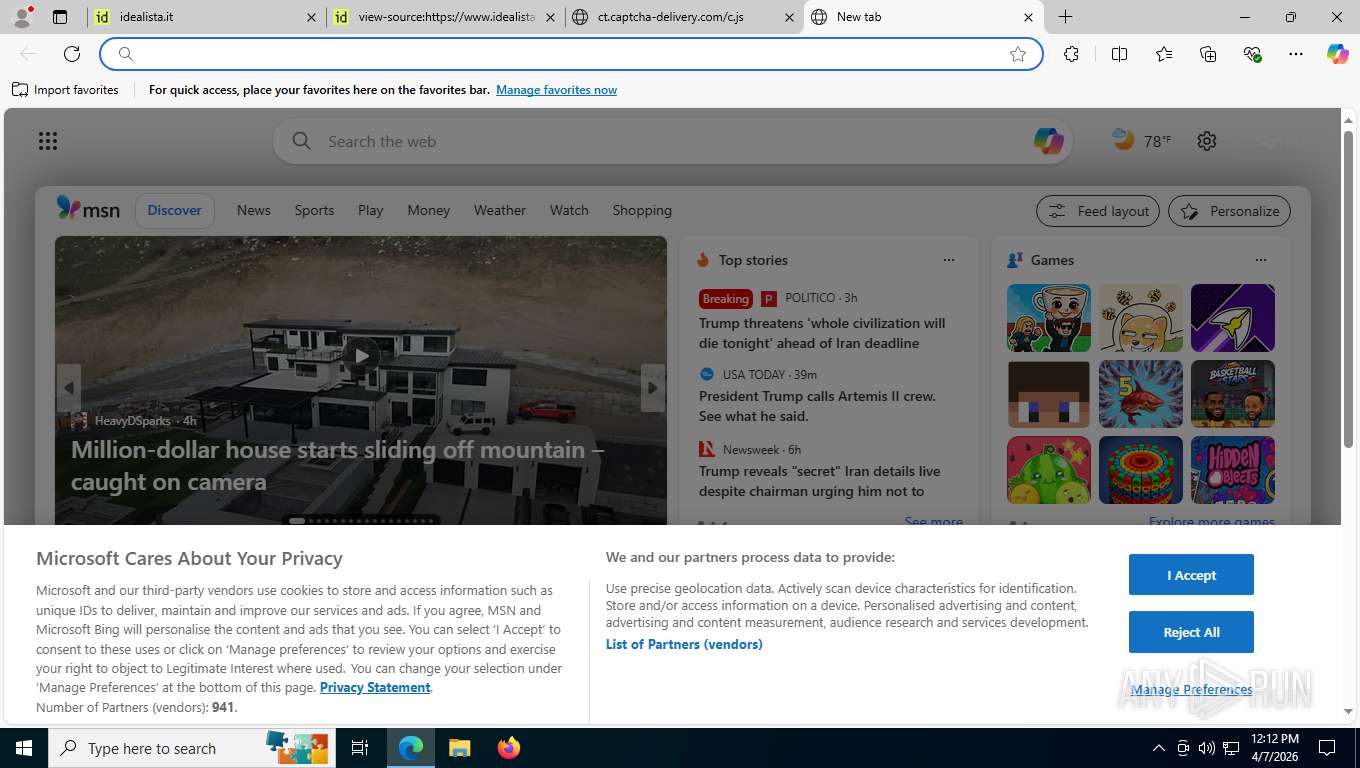The height and width of the screenshot is (768, 1360).
Task: Open the Extensions icon
Action: [x=1072, y=54]
